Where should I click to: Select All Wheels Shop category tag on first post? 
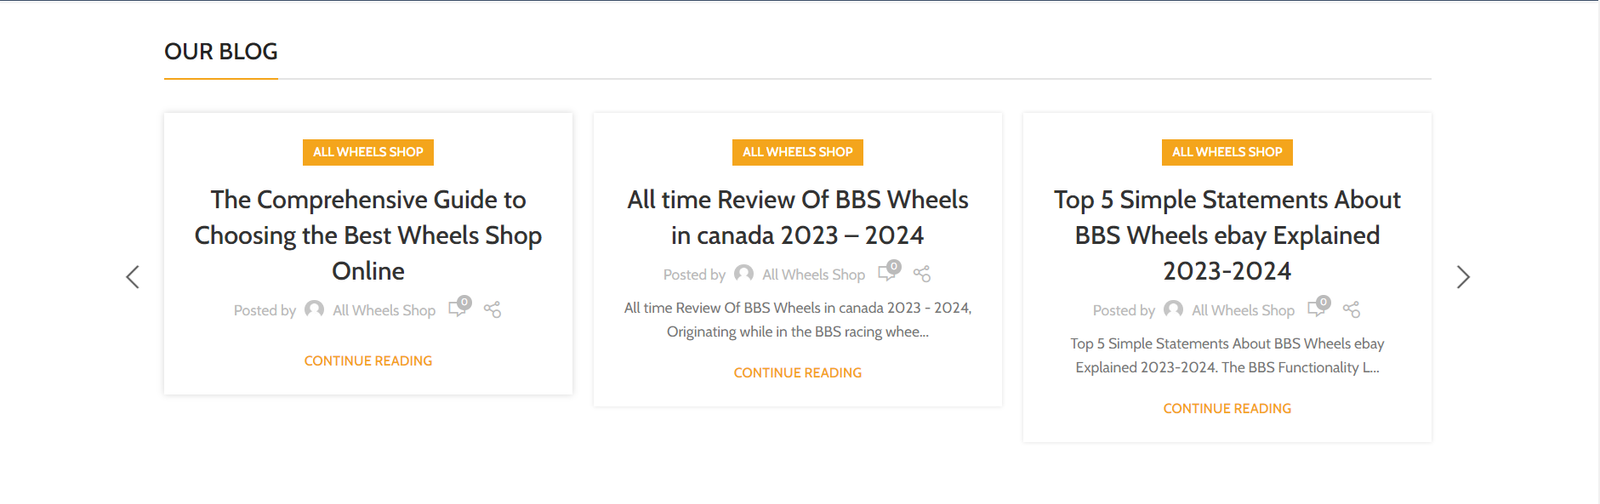[368, 152]
